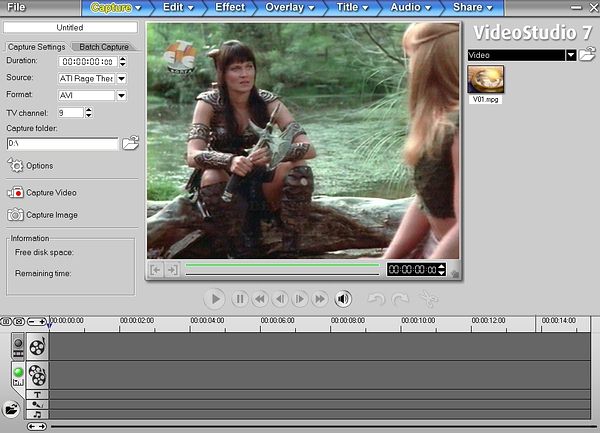Expand the Format dropdown arrow
600x433 pixels.
(x=121, y=95)
